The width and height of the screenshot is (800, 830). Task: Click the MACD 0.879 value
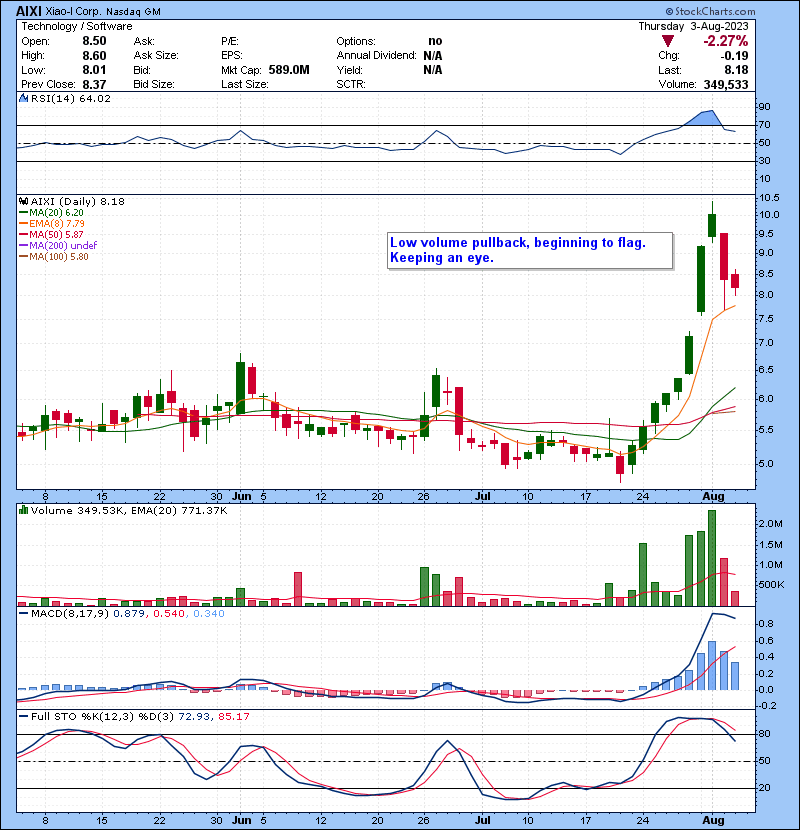point(131,614)
